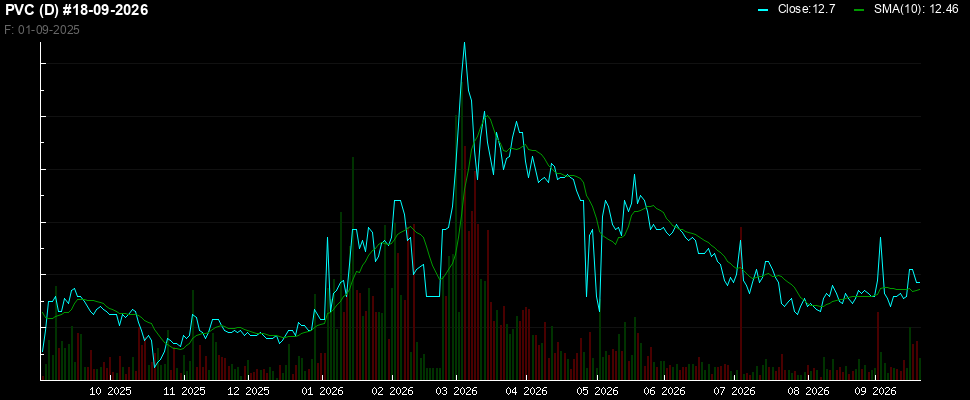Click the 12 2025 date axis label

coord(249,391)
